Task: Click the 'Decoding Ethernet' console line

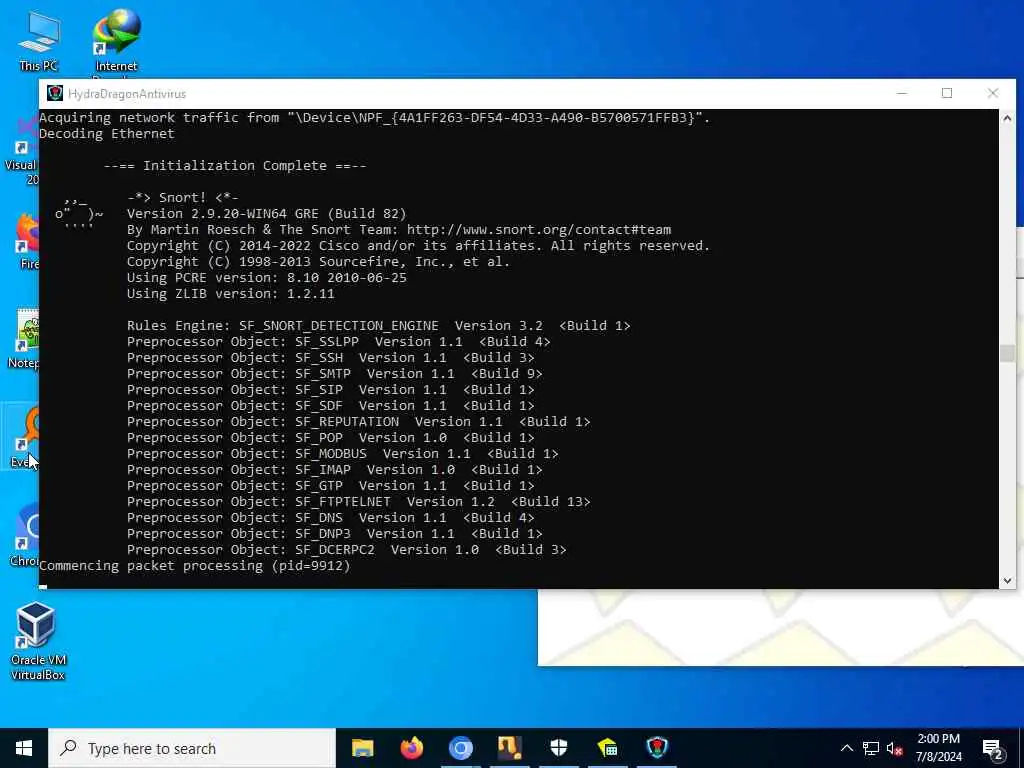Action: (107, 134)
